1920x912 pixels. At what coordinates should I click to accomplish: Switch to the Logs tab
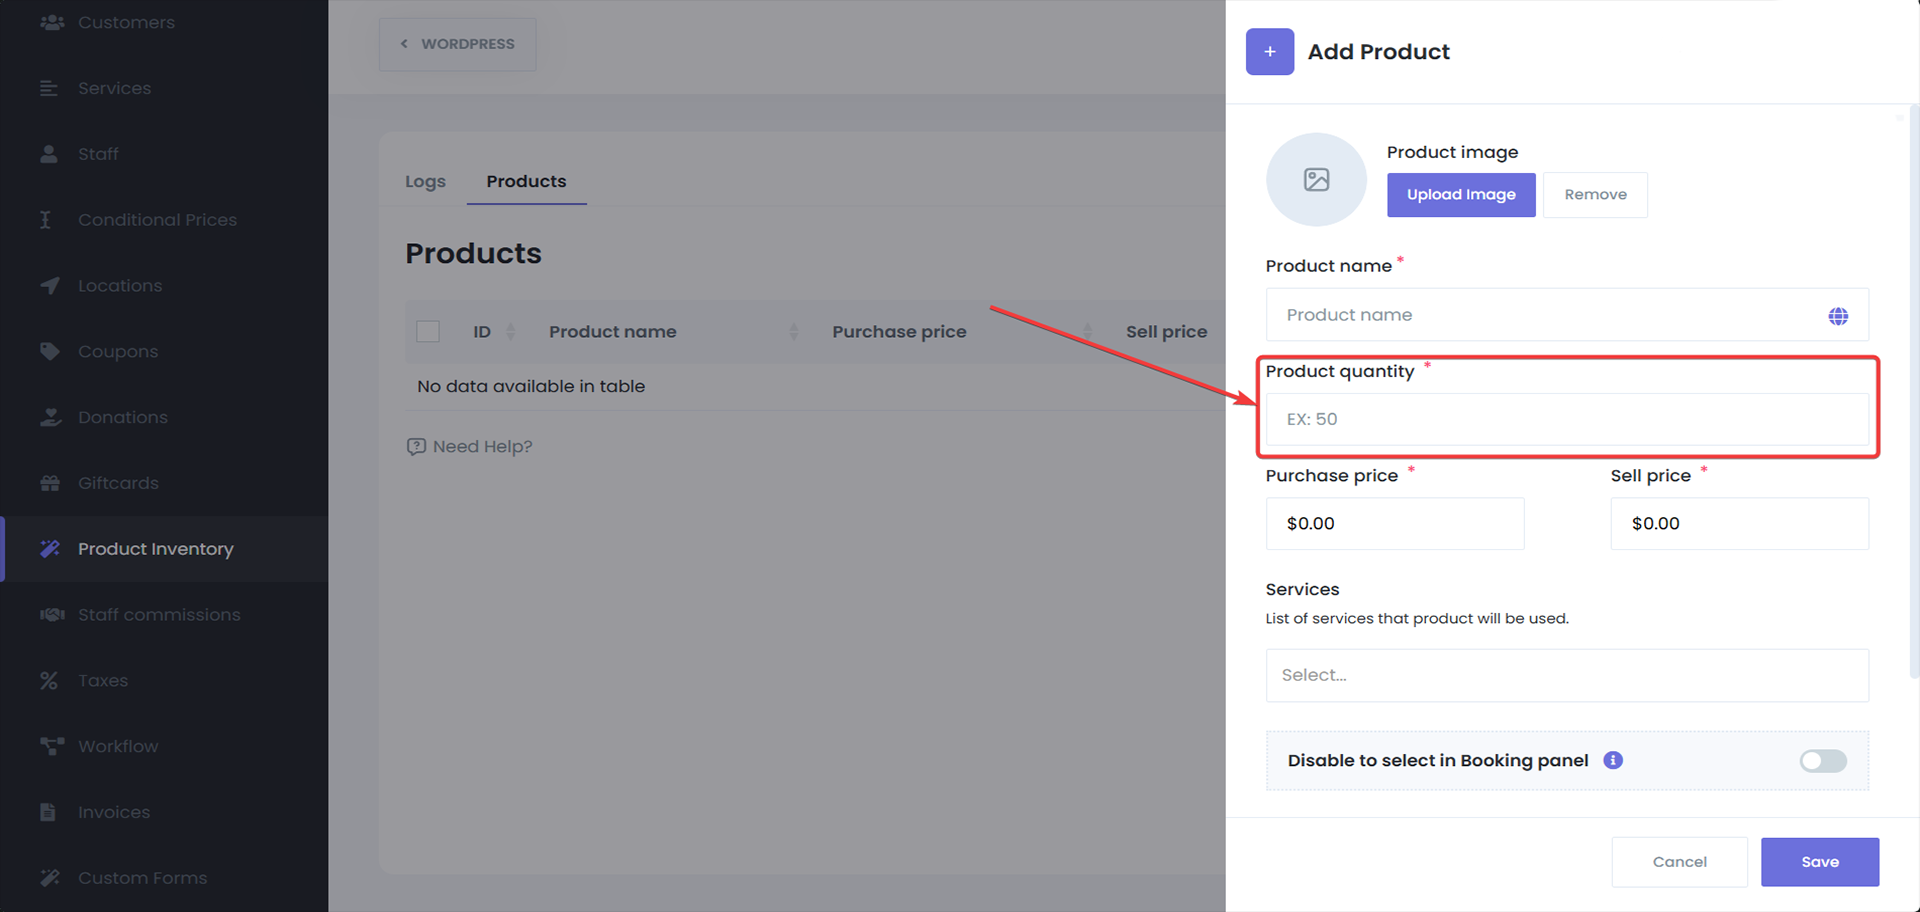pos(425,182)
